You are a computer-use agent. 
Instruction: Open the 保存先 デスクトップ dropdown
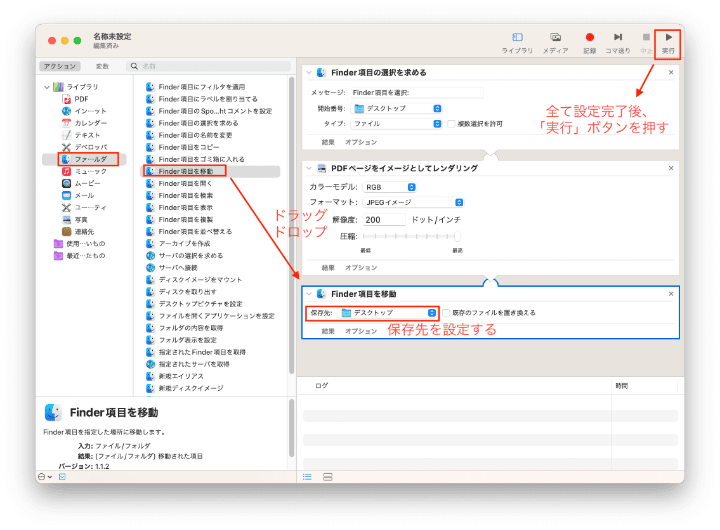pyautogui.click(x=387, y=313)
